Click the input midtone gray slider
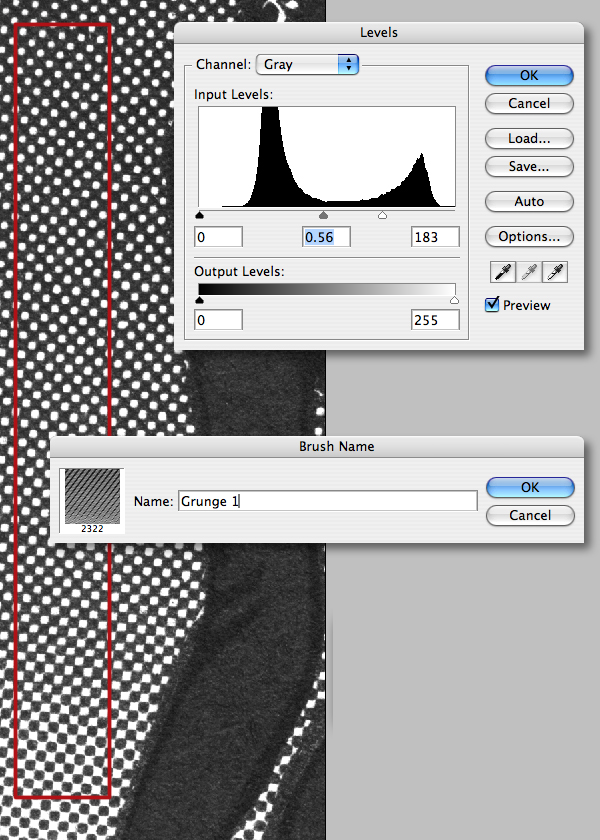600x840 pixels. coord(323,215)
